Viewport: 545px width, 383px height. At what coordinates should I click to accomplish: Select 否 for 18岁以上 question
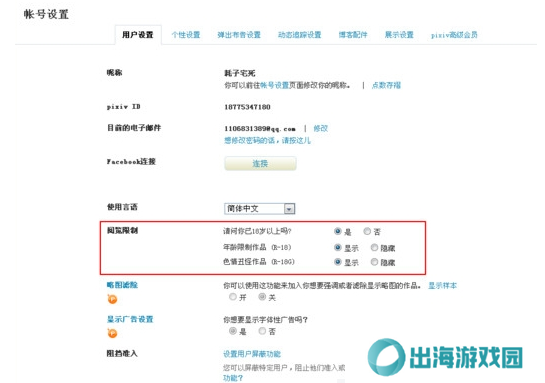367,231
